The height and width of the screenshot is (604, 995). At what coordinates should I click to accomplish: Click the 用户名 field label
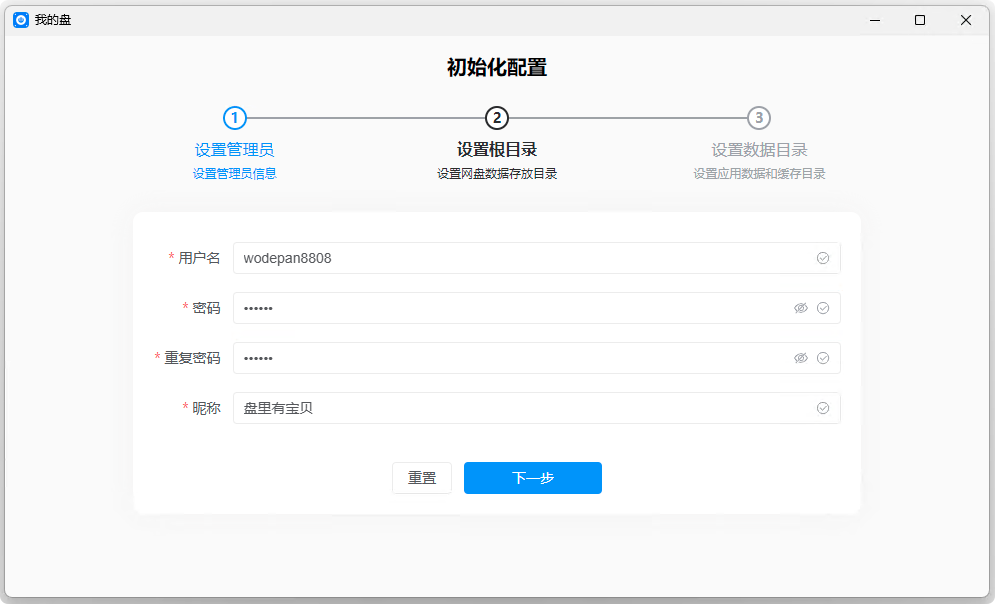199,258
